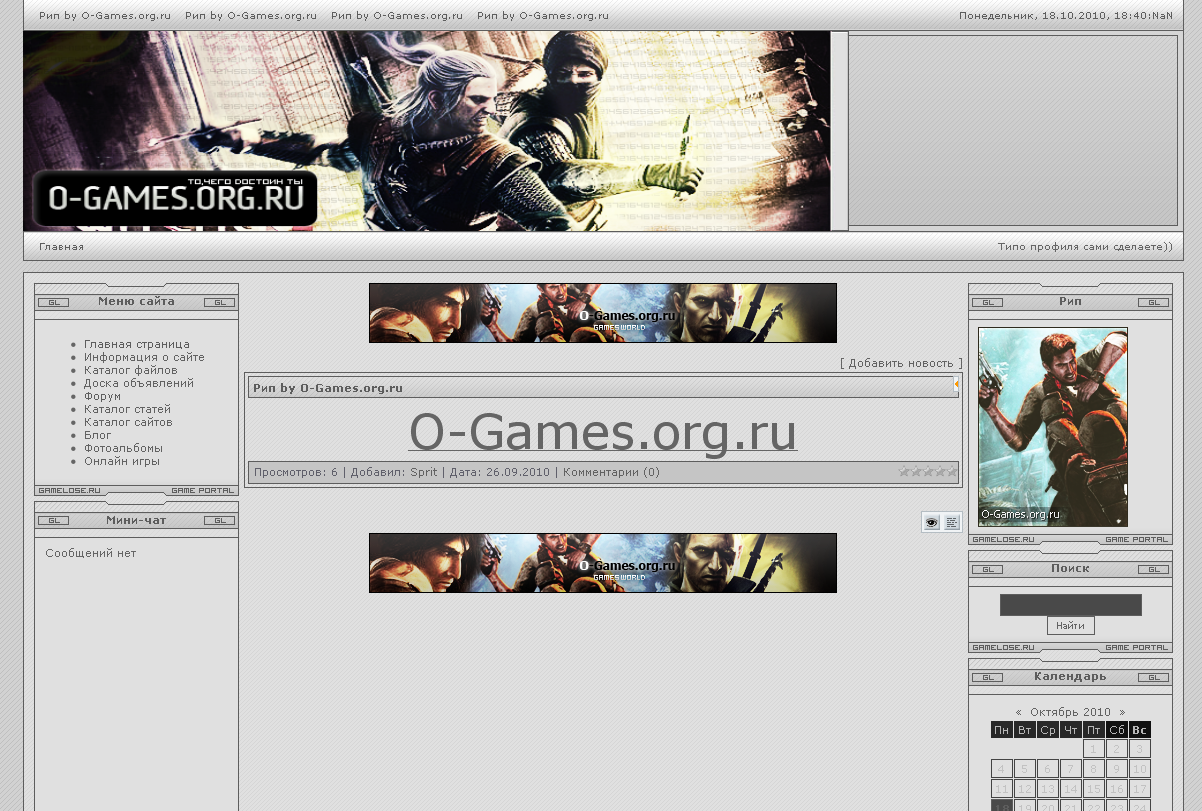Click the Поиск panel title

coord(1070,568)
